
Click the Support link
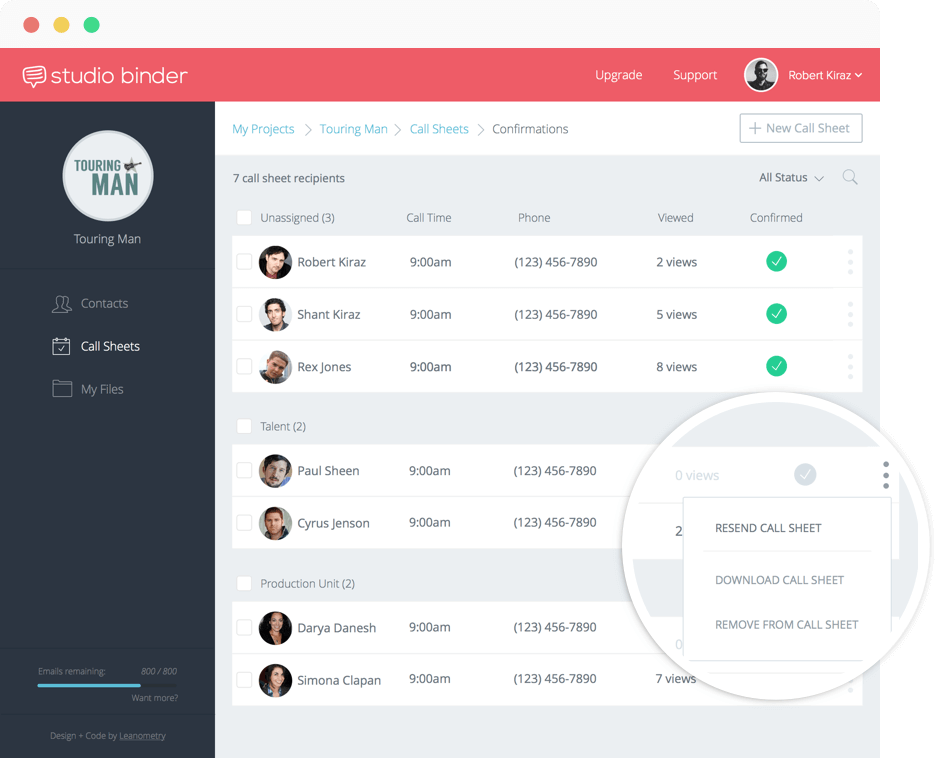point(695,75)
